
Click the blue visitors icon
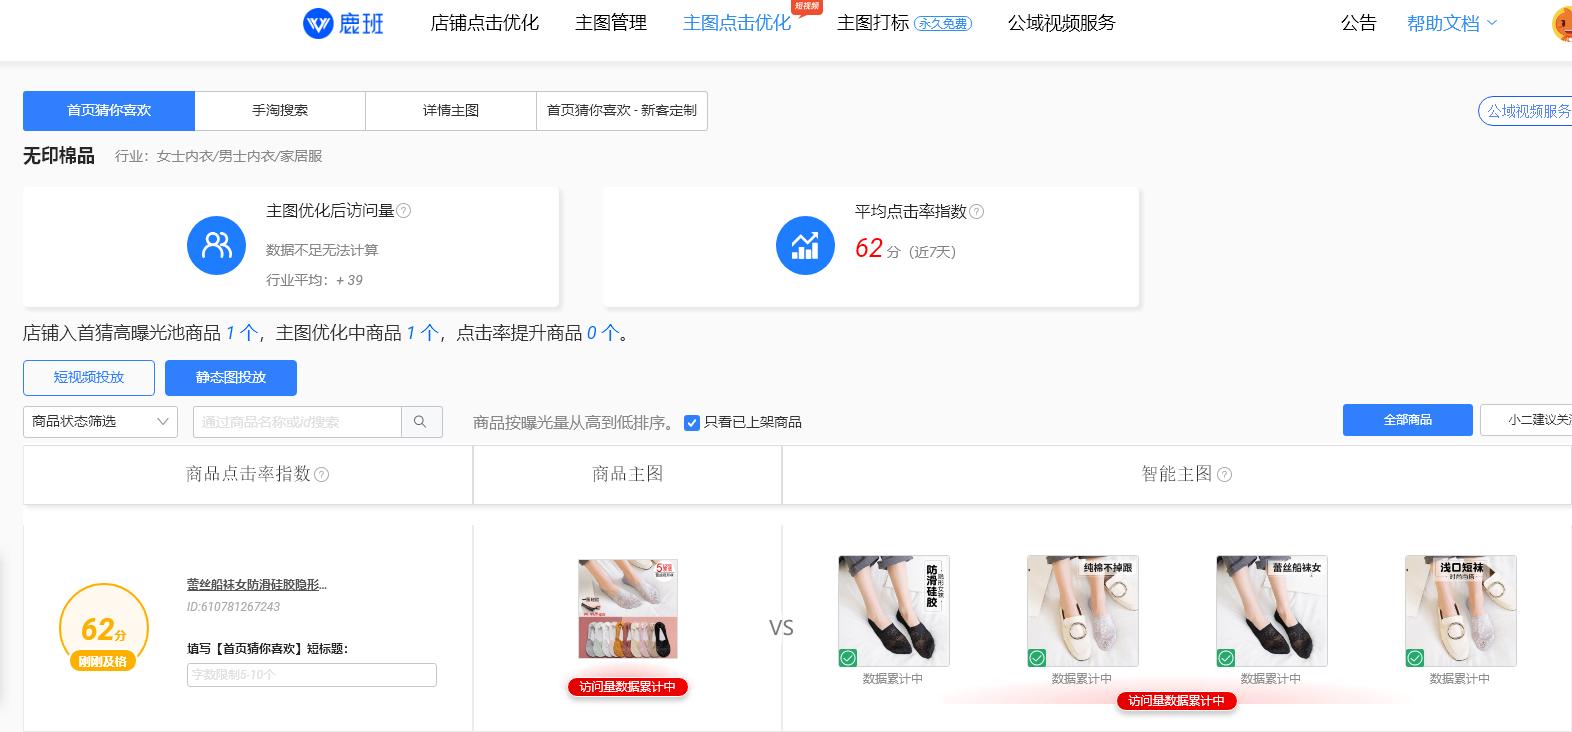coord(216,245)
